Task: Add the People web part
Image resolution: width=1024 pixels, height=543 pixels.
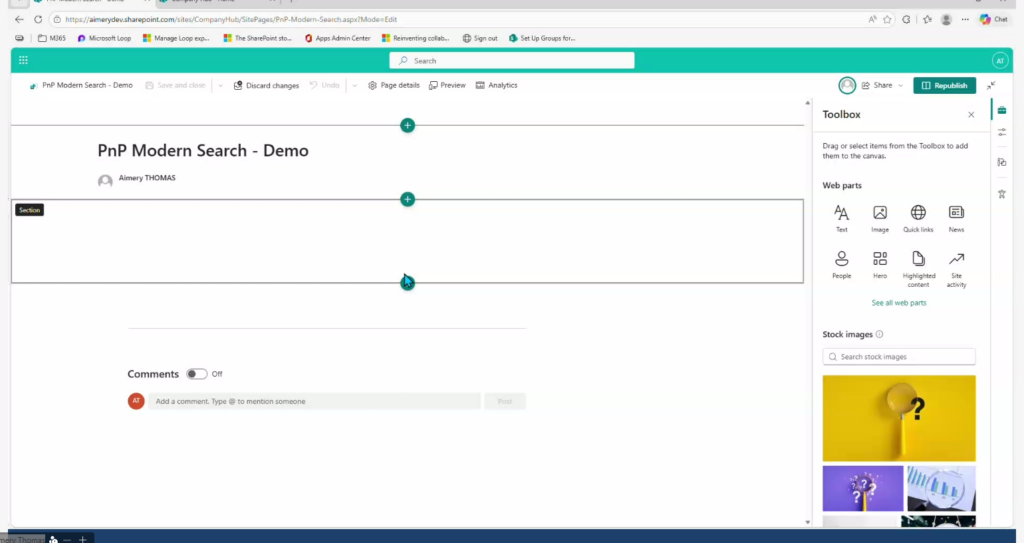Action: 841,265
